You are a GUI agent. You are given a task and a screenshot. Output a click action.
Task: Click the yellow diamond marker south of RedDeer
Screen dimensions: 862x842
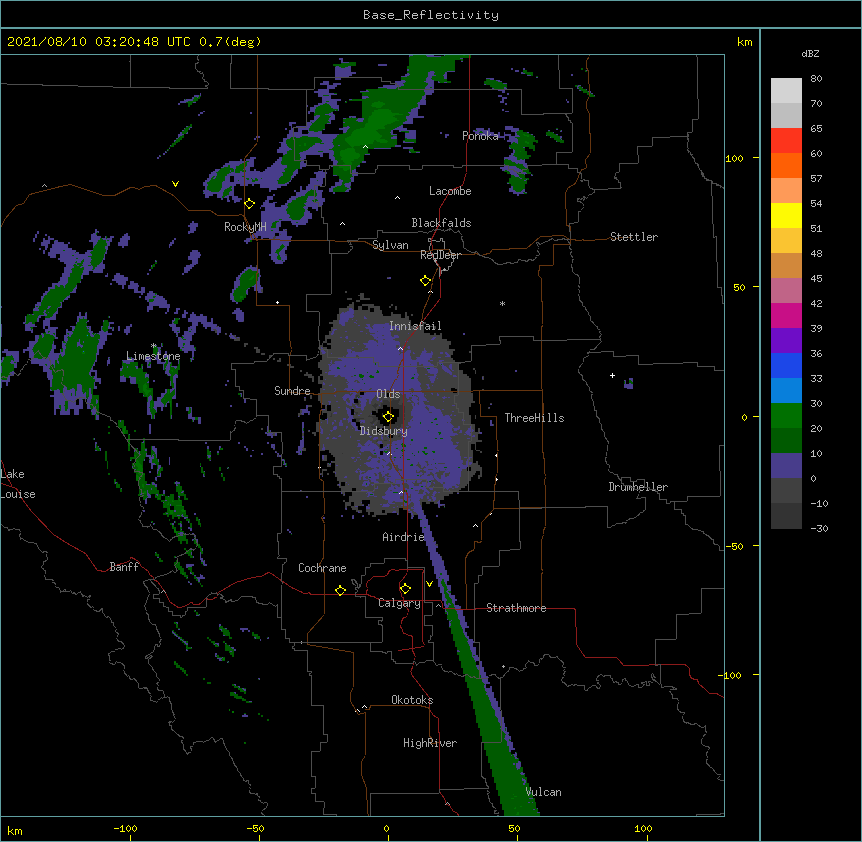click(x=426, y=281)
